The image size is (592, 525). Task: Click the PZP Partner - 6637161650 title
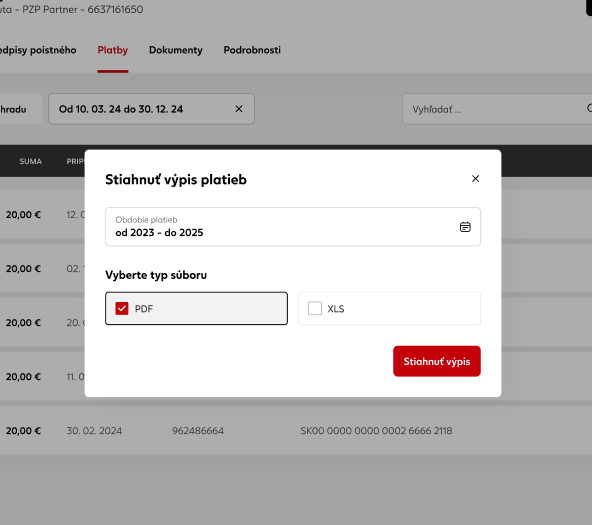tap(83, 9)
